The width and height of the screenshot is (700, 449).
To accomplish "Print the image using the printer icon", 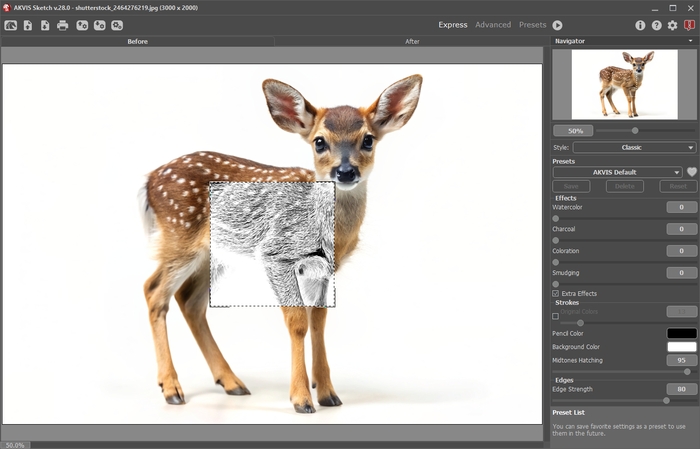I will pyautogui.click(x=62, y=25).
